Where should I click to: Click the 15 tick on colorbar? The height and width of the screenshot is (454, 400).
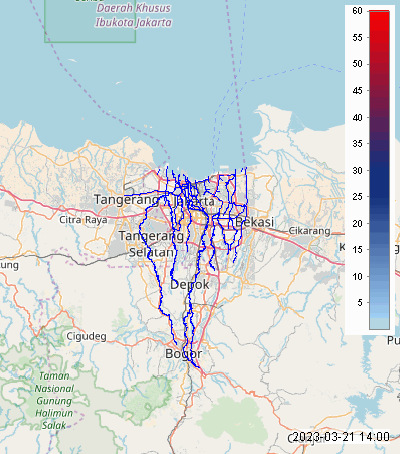[357, 250]
